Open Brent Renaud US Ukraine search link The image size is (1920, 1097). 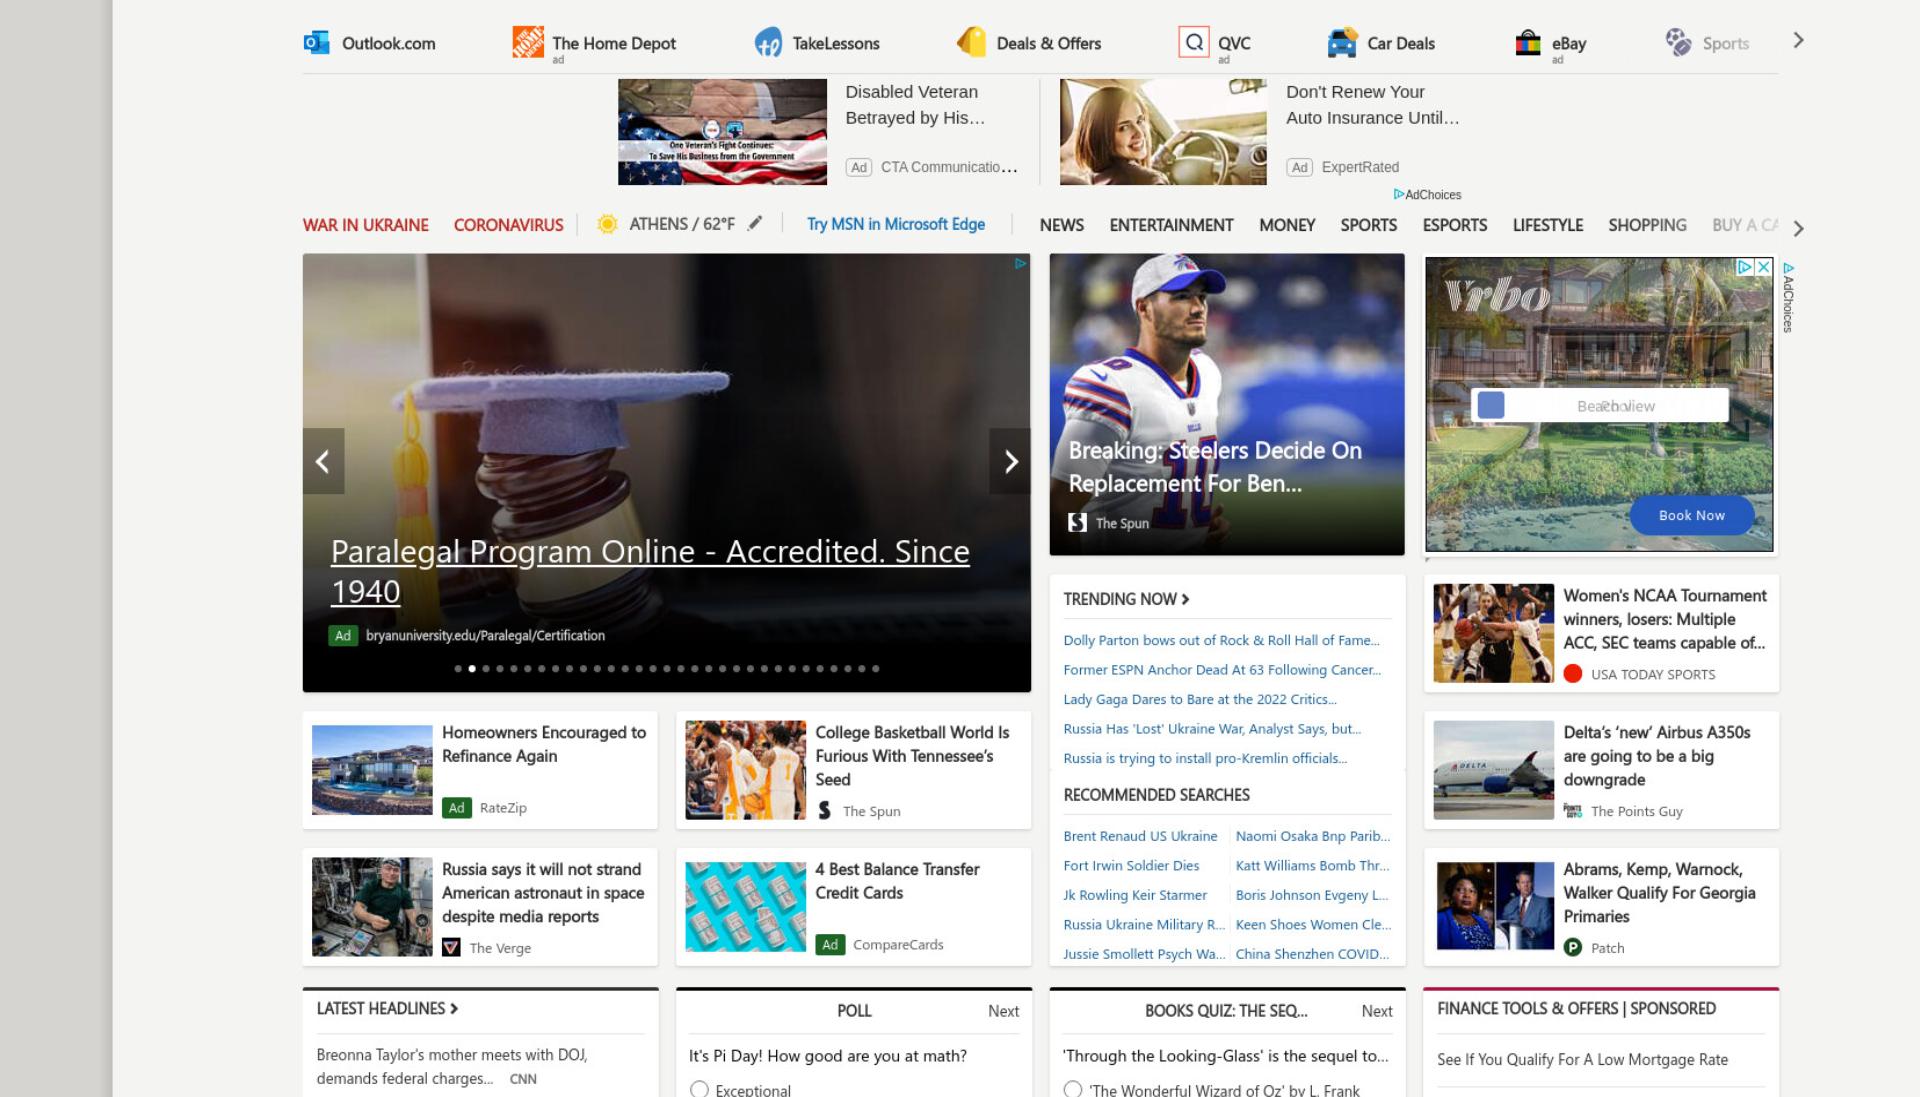[1140, 836]
